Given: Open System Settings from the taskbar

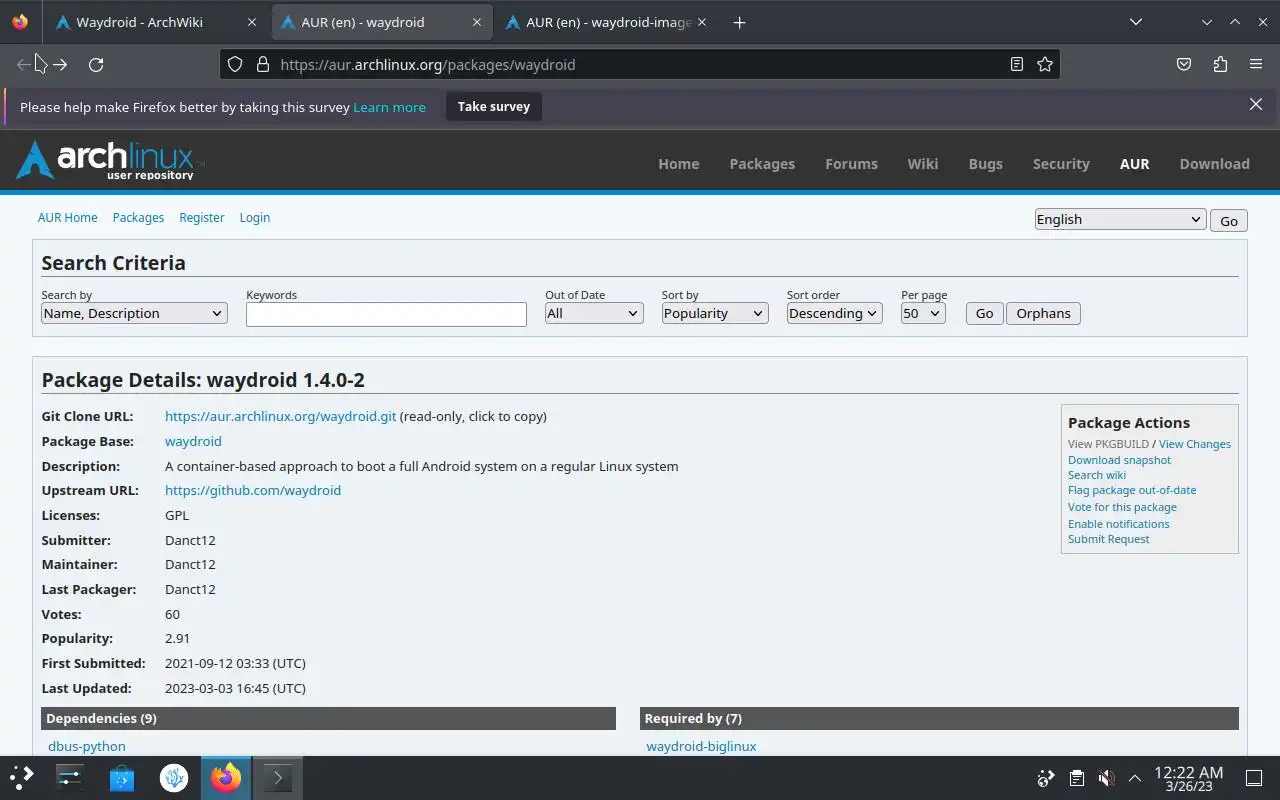Looking at the screenshot, I should click(69, 777).
